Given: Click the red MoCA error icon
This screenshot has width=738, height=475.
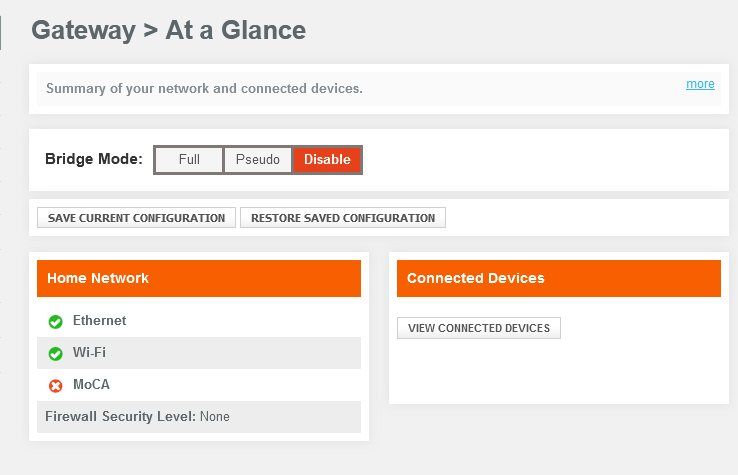Looking at the screenshot, I should pyautogui.click(x=56, y=385).
